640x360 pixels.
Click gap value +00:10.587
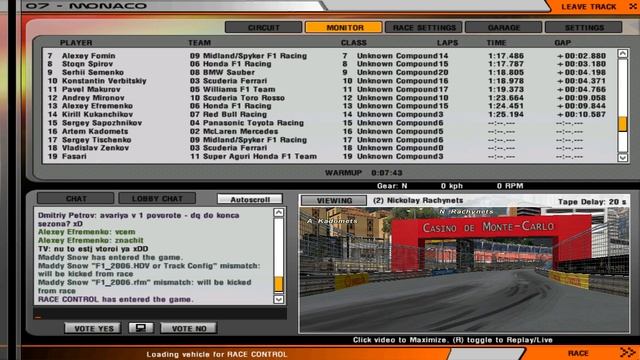tap(581, 115)
